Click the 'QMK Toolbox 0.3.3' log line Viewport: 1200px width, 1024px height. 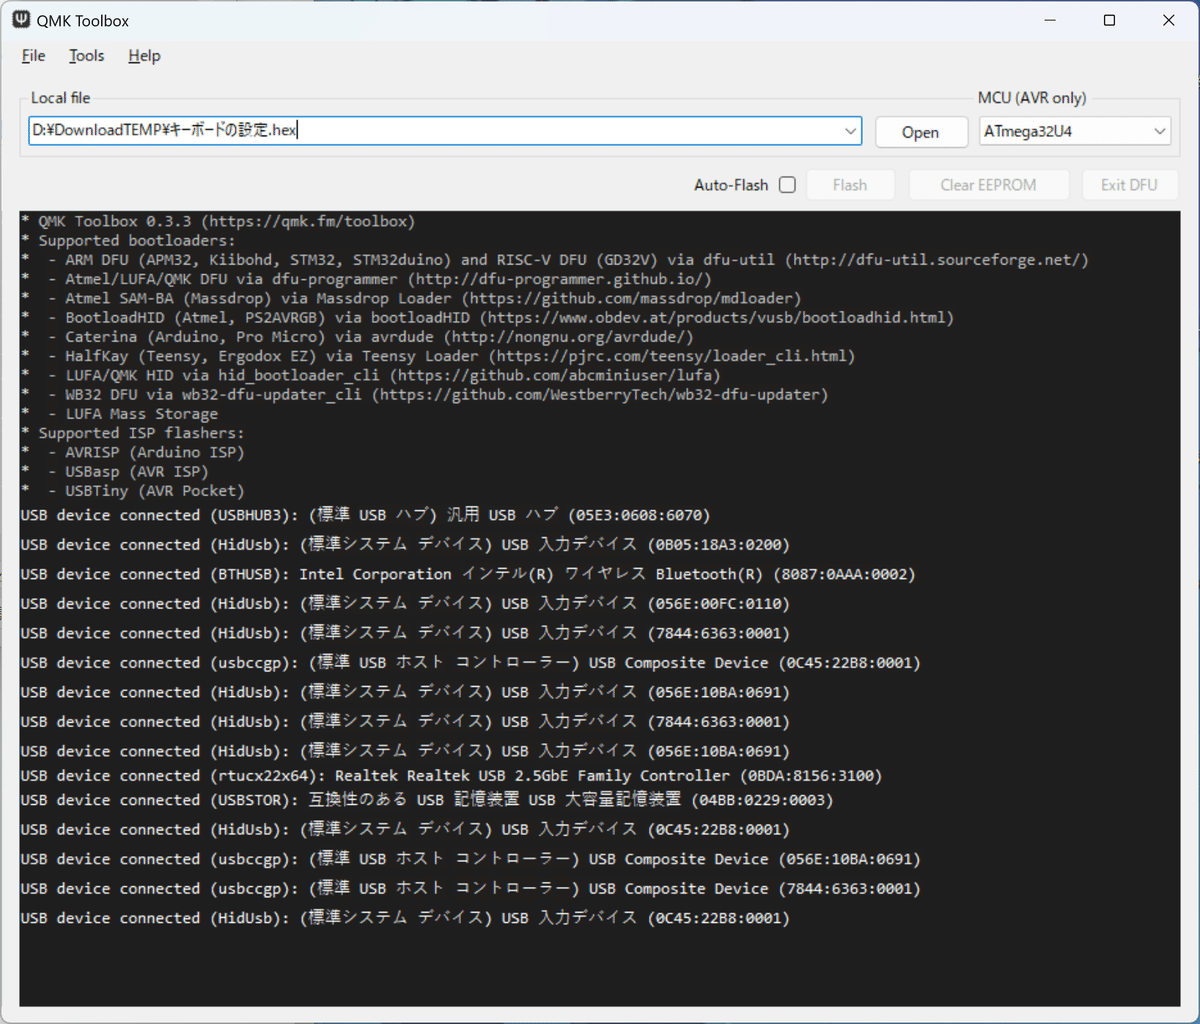[217, 221]
